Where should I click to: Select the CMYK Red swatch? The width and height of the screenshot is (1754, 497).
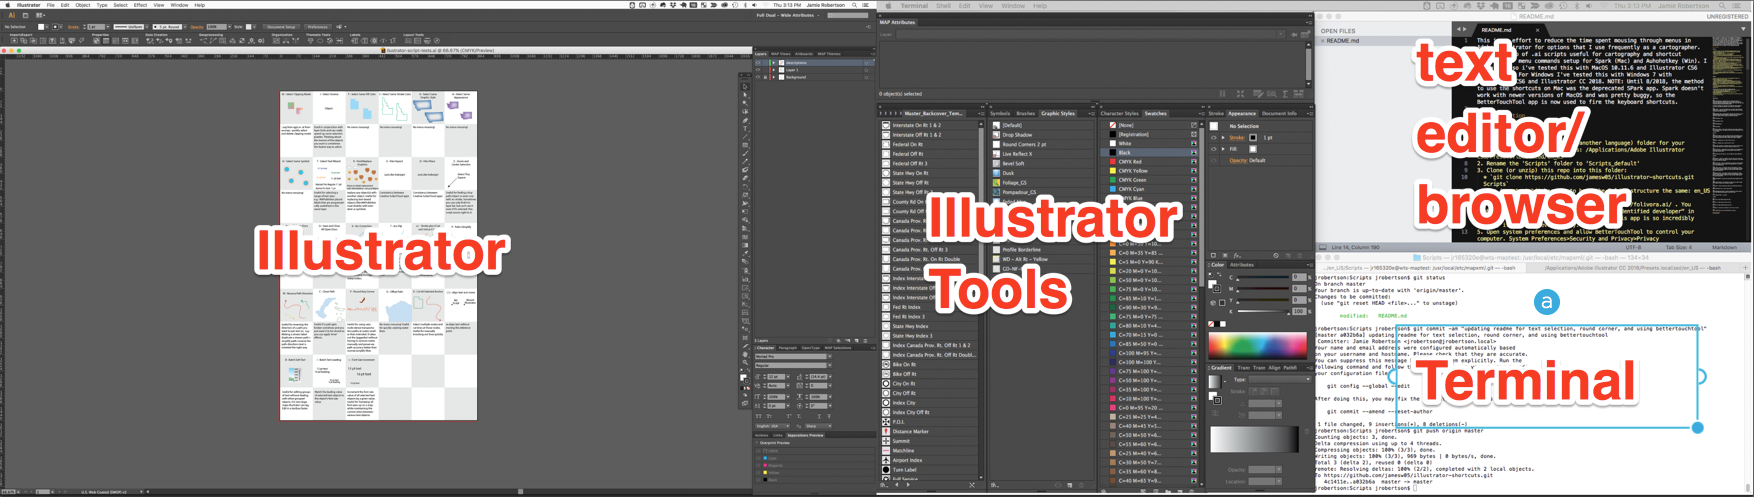(x=1149, y=162)
